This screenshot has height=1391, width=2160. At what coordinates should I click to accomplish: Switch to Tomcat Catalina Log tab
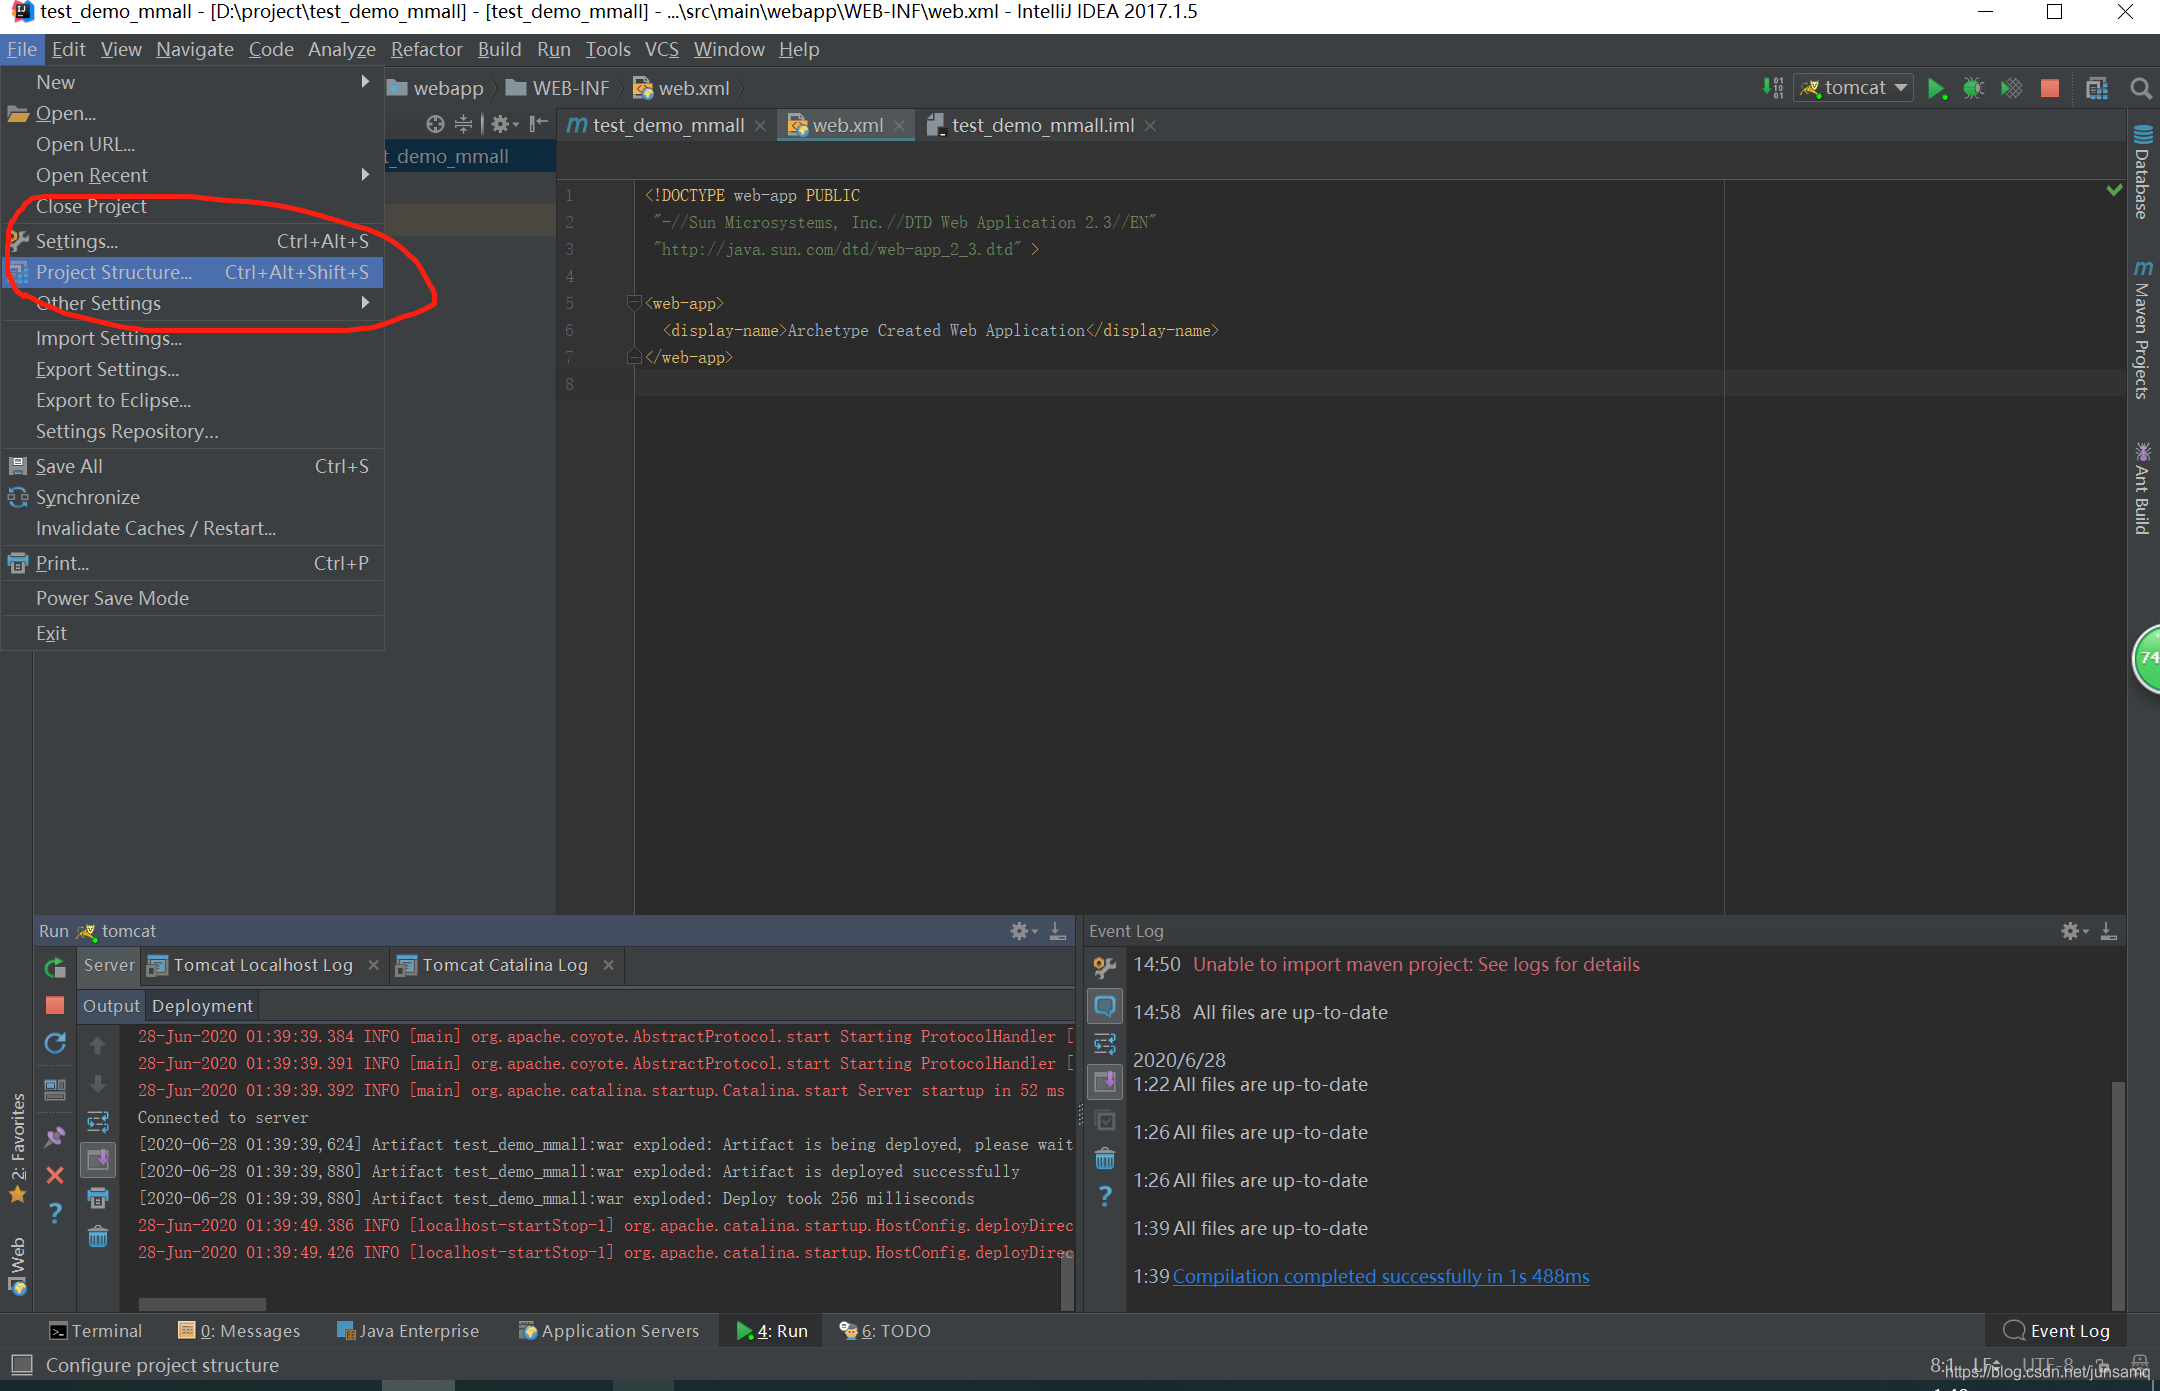tap(505, 965)
